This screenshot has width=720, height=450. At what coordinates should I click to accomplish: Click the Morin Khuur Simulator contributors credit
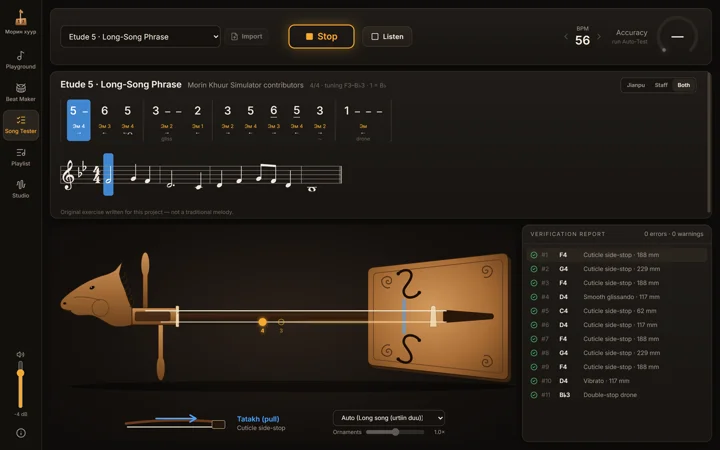pyautogui.click(x=245, y=85)
